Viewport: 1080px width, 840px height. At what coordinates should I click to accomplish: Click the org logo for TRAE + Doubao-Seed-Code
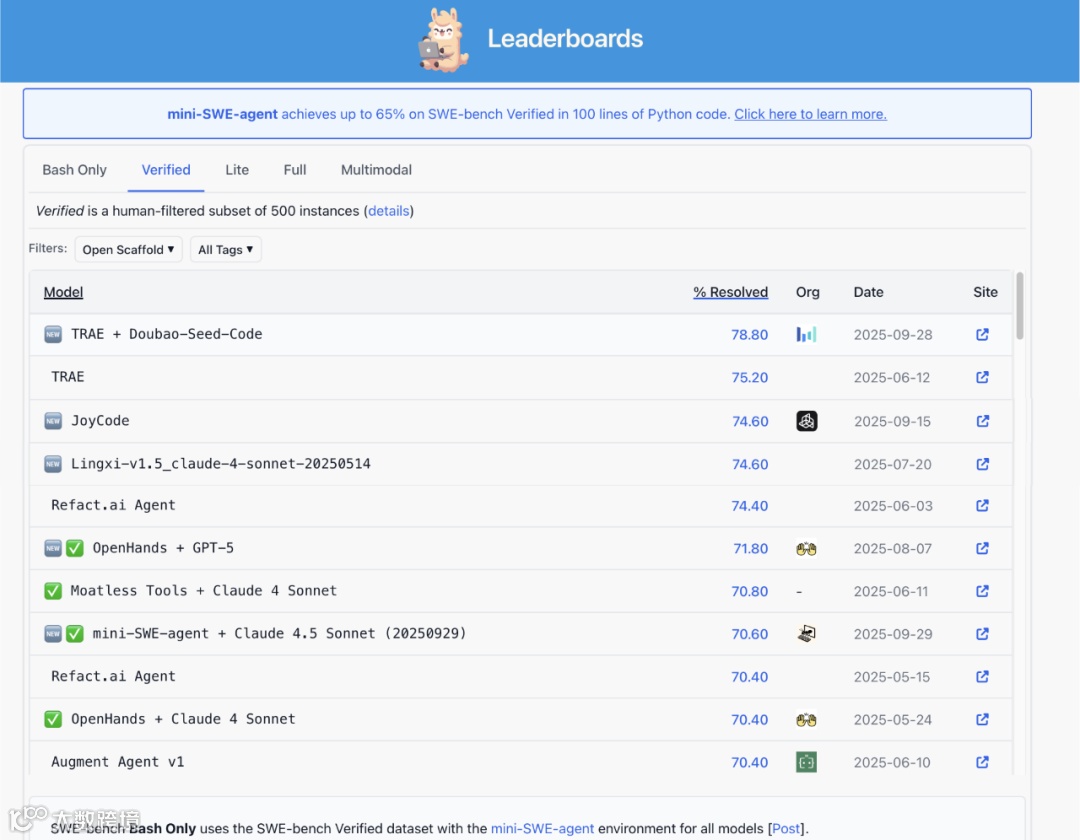point(807,335)
